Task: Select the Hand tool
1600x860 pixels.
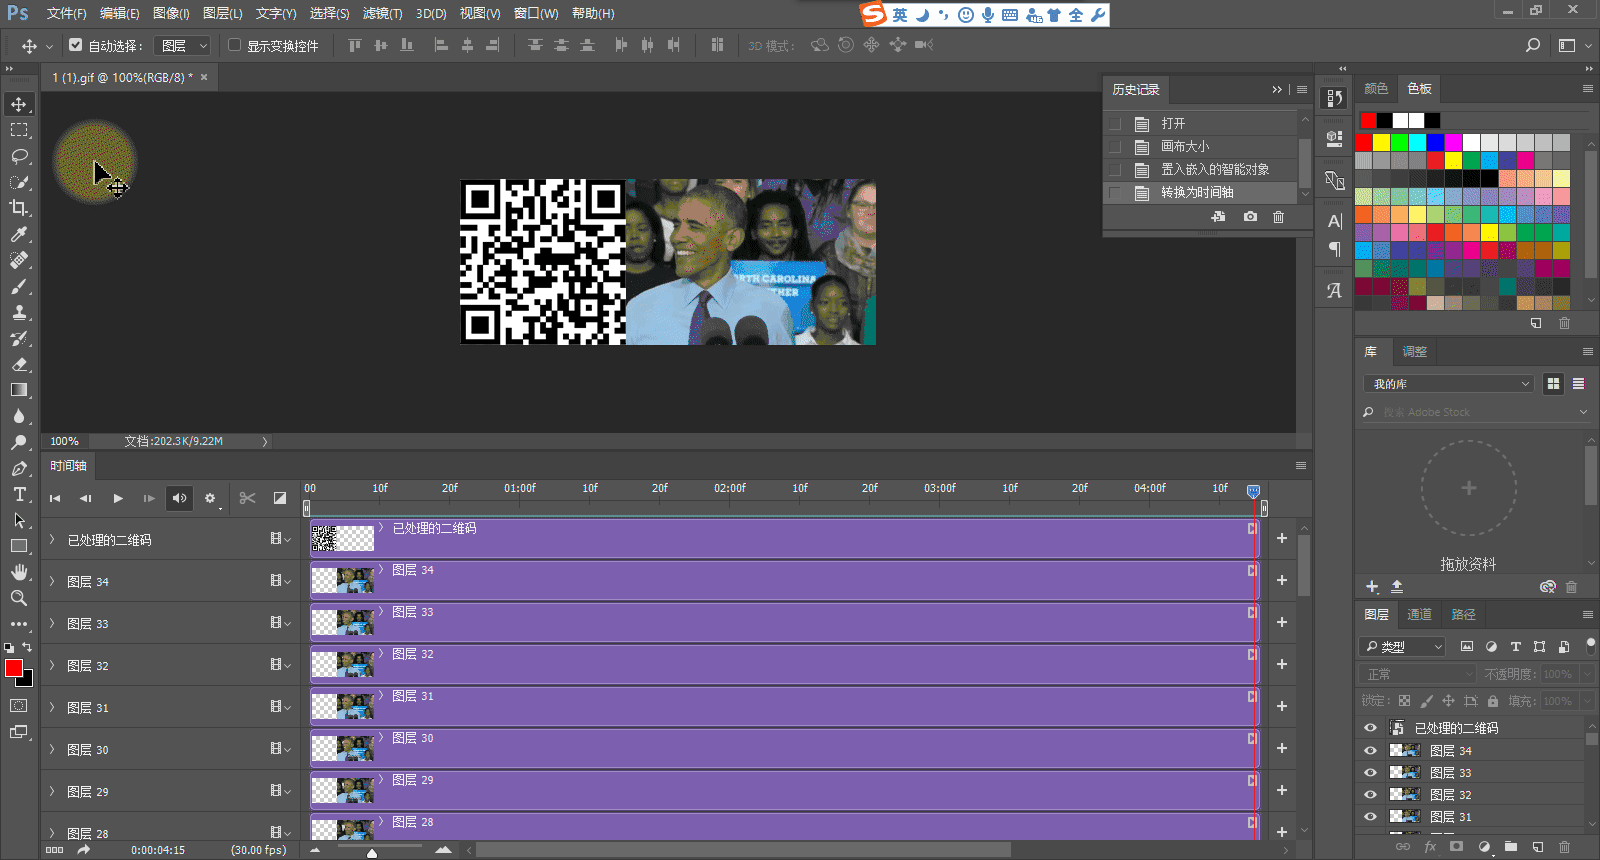Action: (19, 572)
